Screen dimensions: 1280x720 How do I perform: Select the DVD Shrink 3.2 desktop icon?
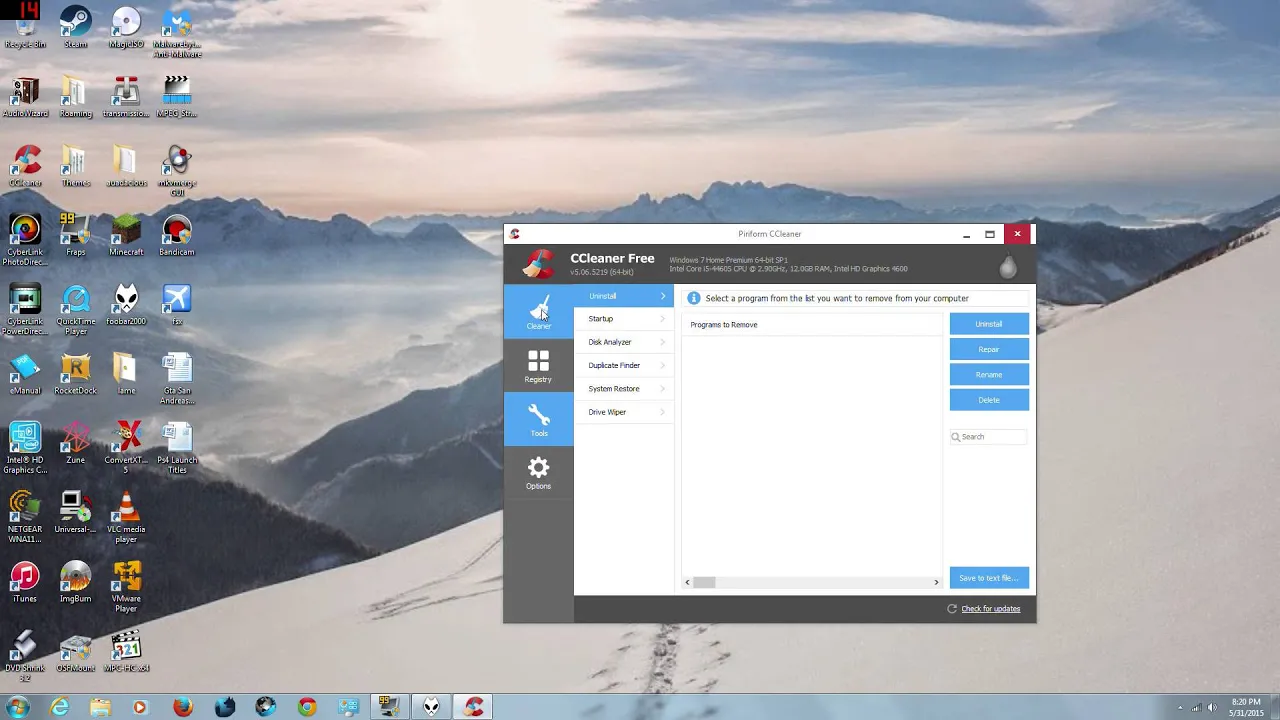tap(25, 657)
